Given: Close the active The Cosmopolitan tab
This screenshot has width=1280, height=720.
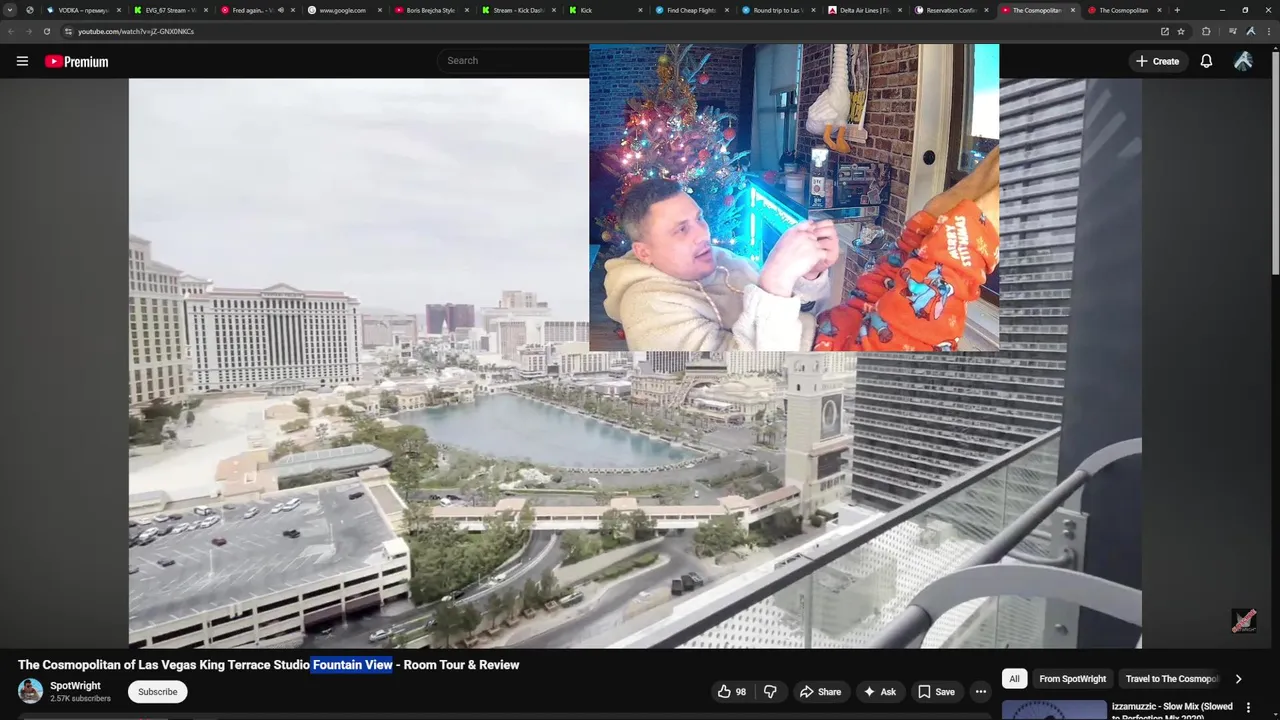Looking at the screenshot, I should point(1074,10).
